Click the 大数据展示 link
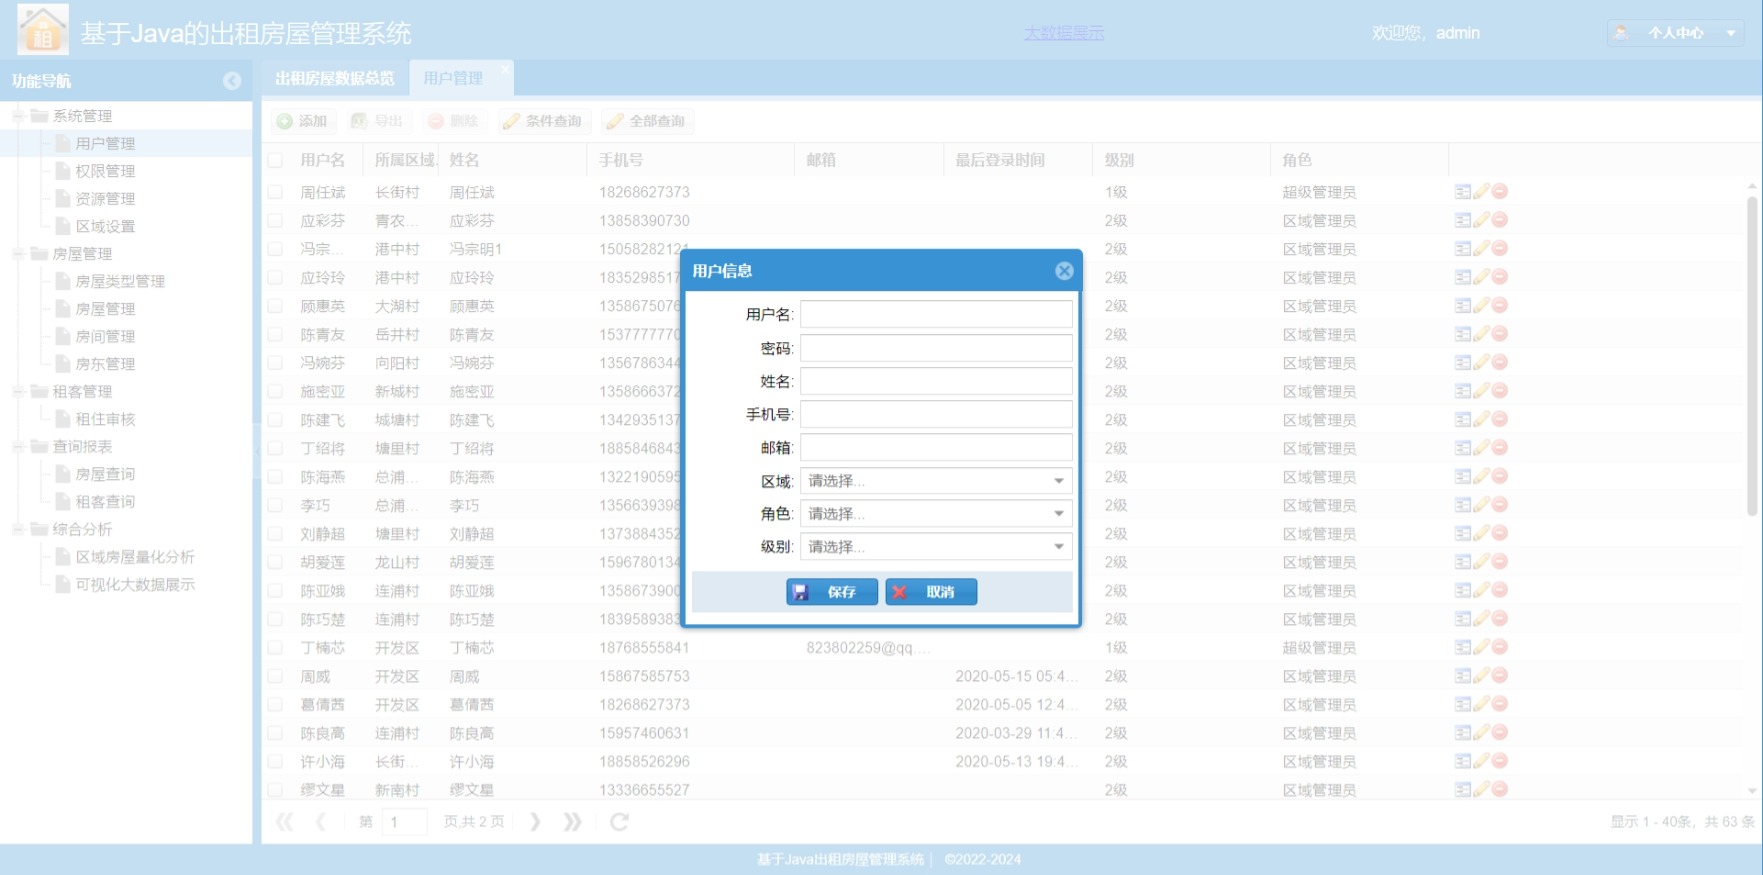 pyautogui.click(x=1064, y=33)
